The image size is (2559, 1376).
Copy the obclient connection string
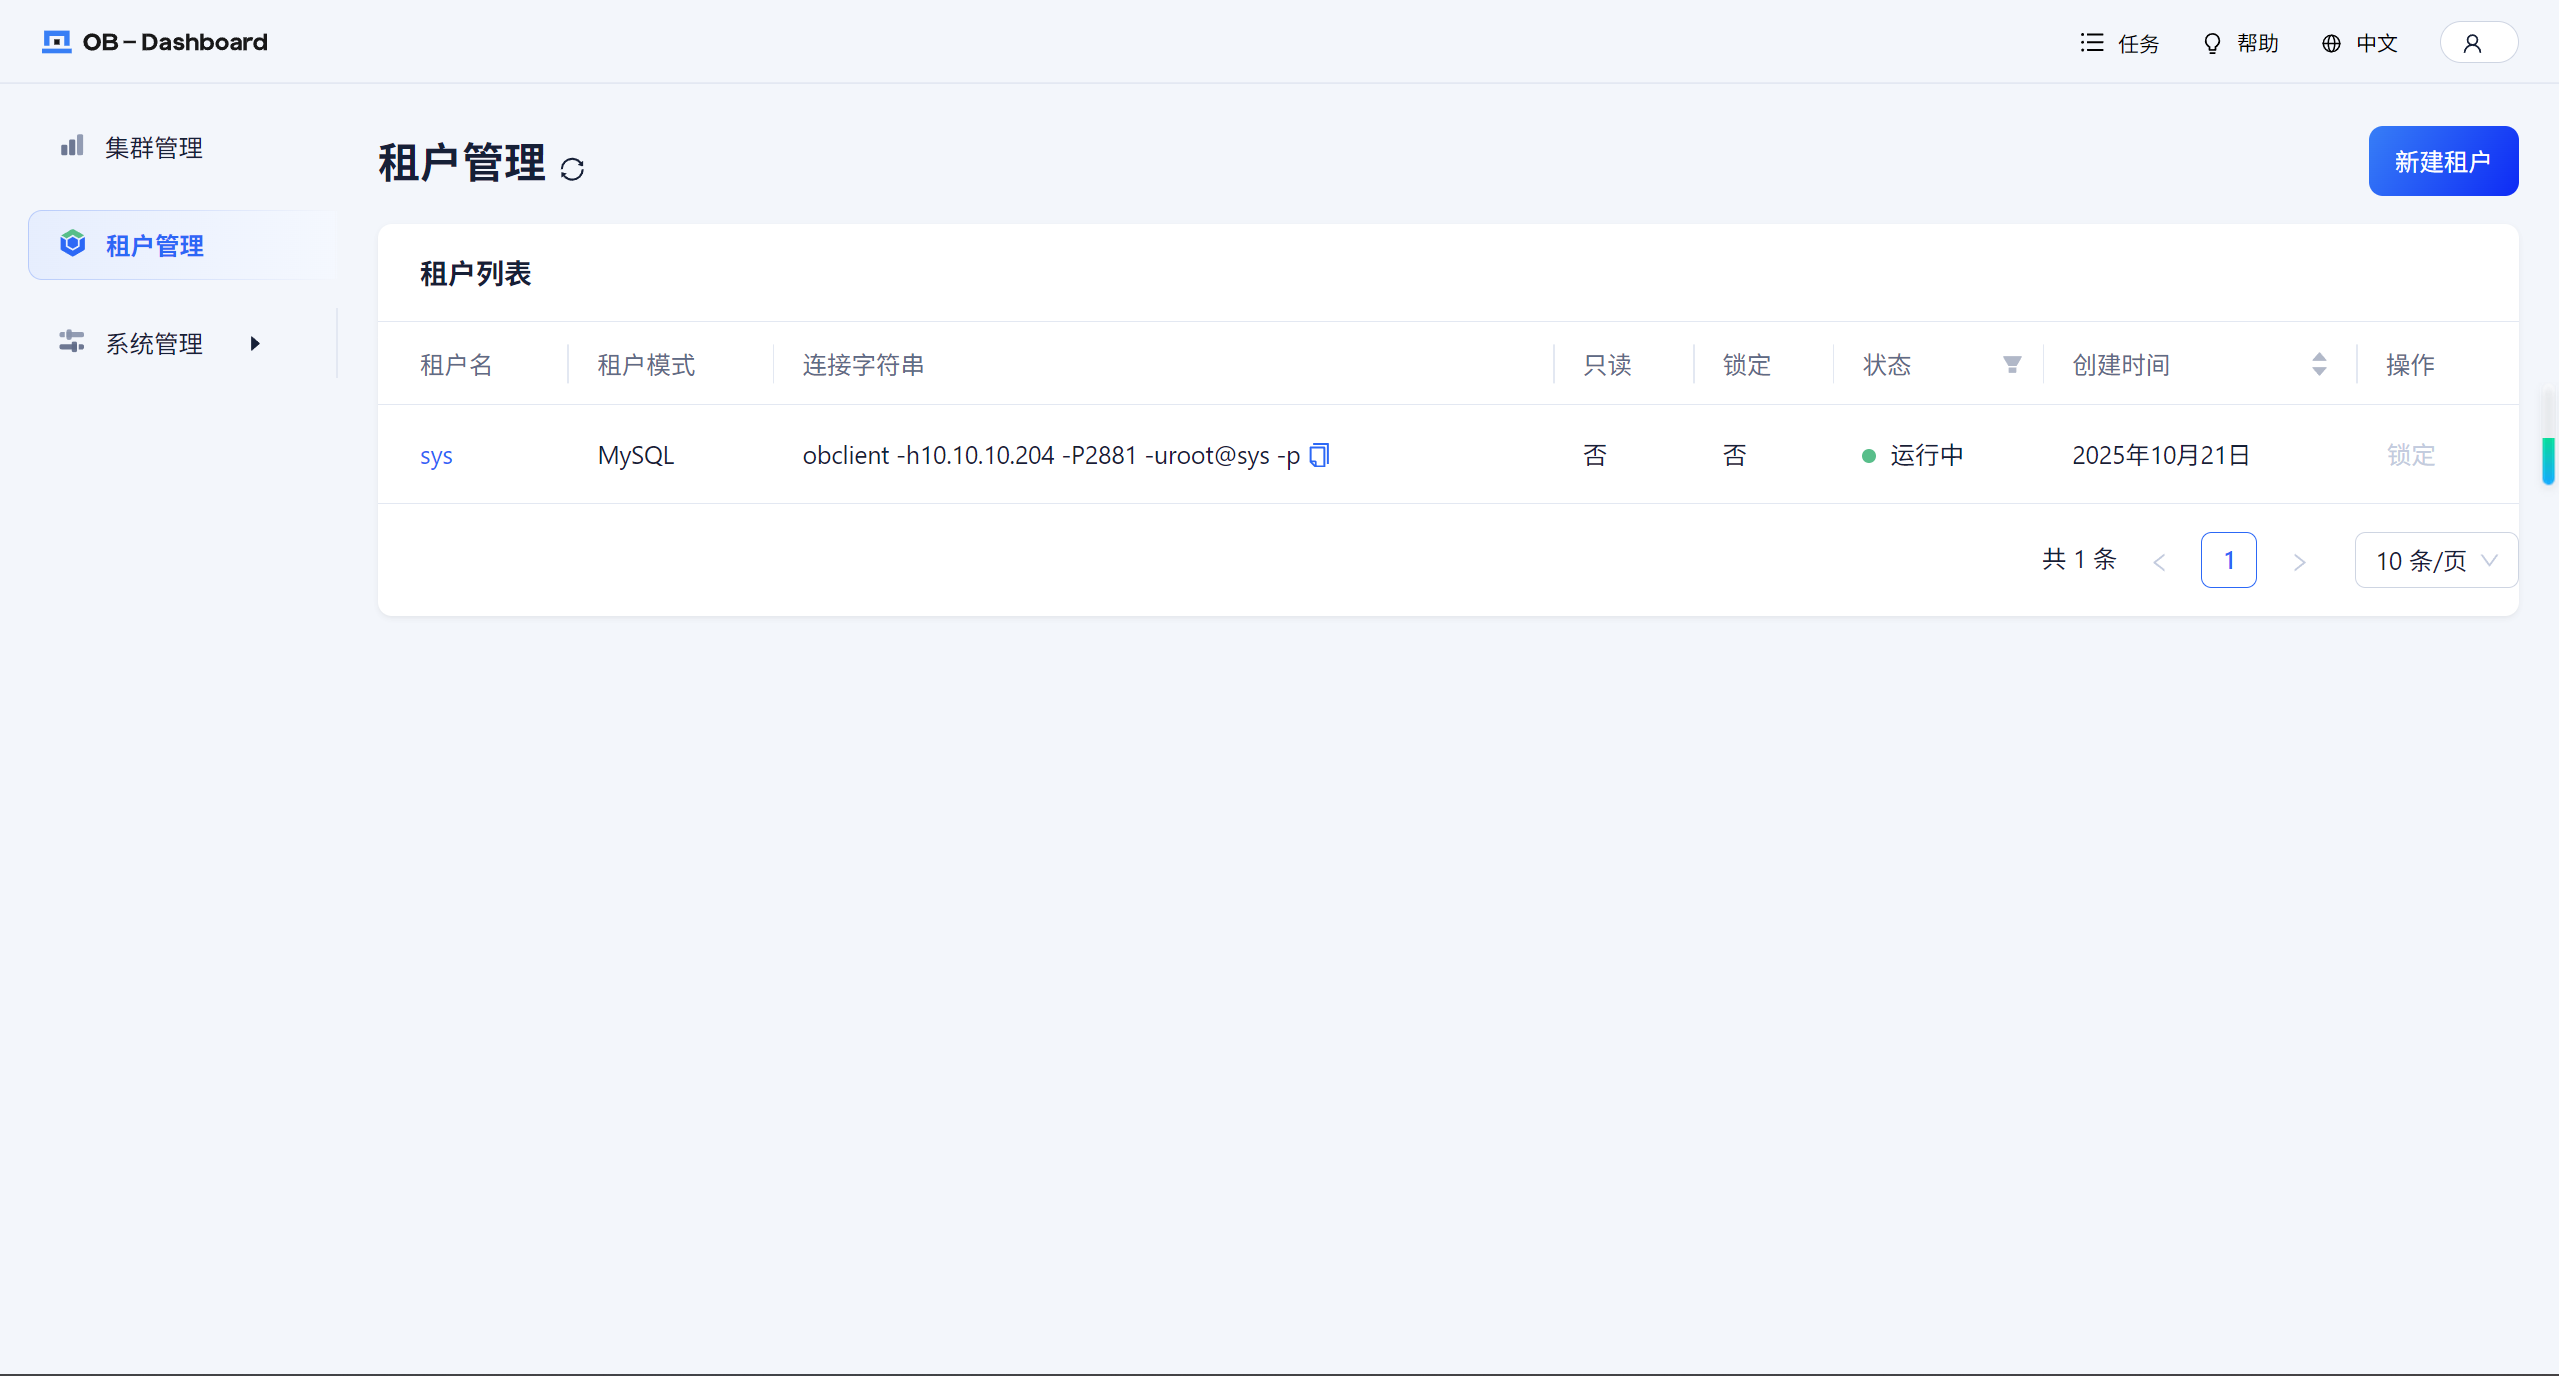pos(1319,455)
